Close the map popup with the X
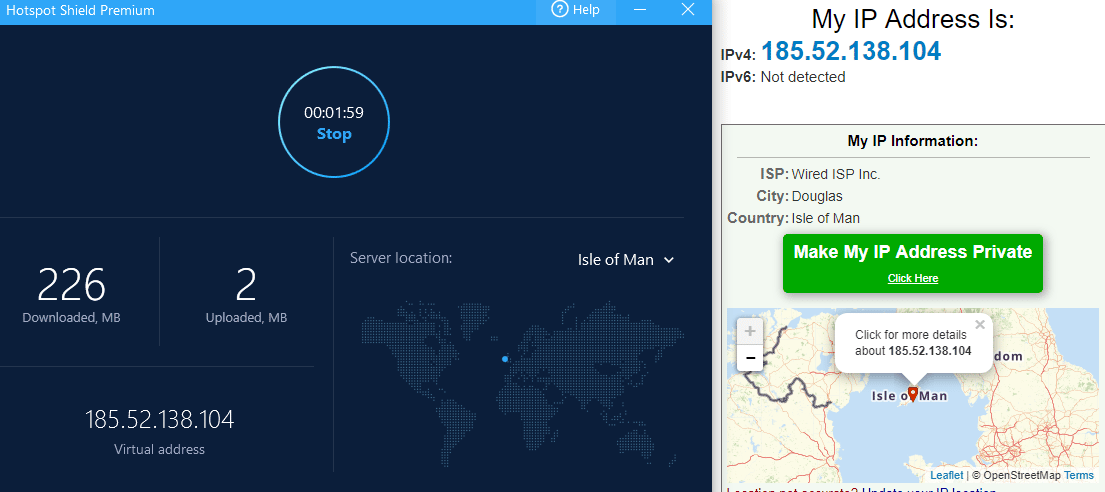 [x=980, y=325]
